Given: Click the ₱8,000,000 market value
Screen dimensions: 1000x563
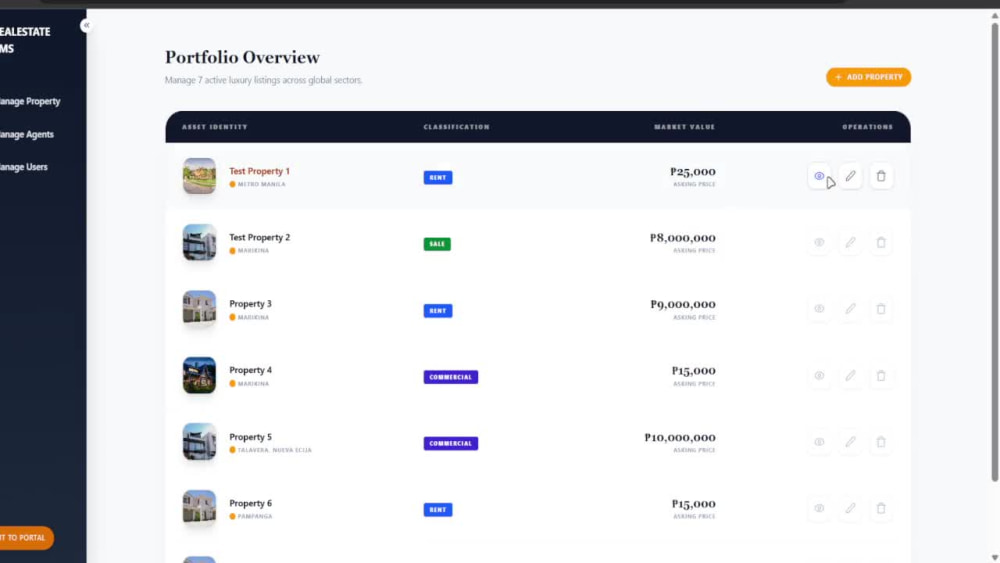Looking at the screenshot, I should click(682, 238).
